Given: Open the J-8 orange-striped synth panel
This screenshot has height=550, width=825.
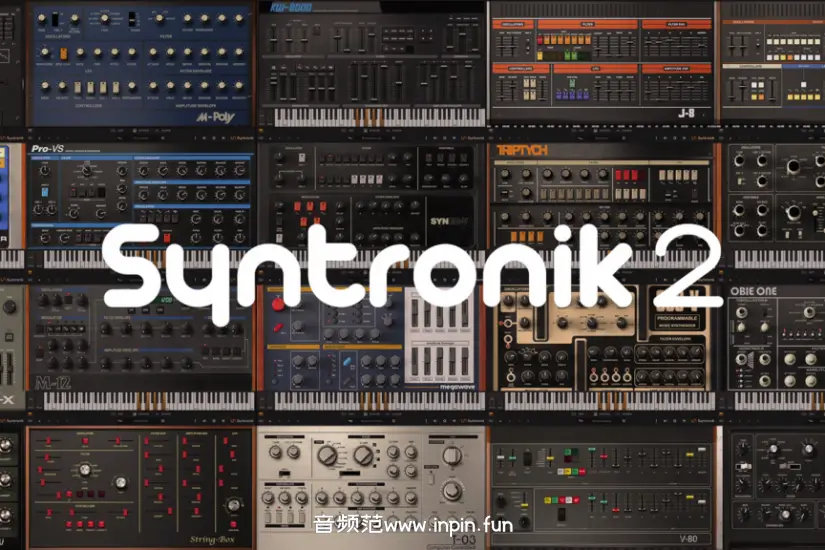Looking at the screenshot, I should [x=601, y=62].
